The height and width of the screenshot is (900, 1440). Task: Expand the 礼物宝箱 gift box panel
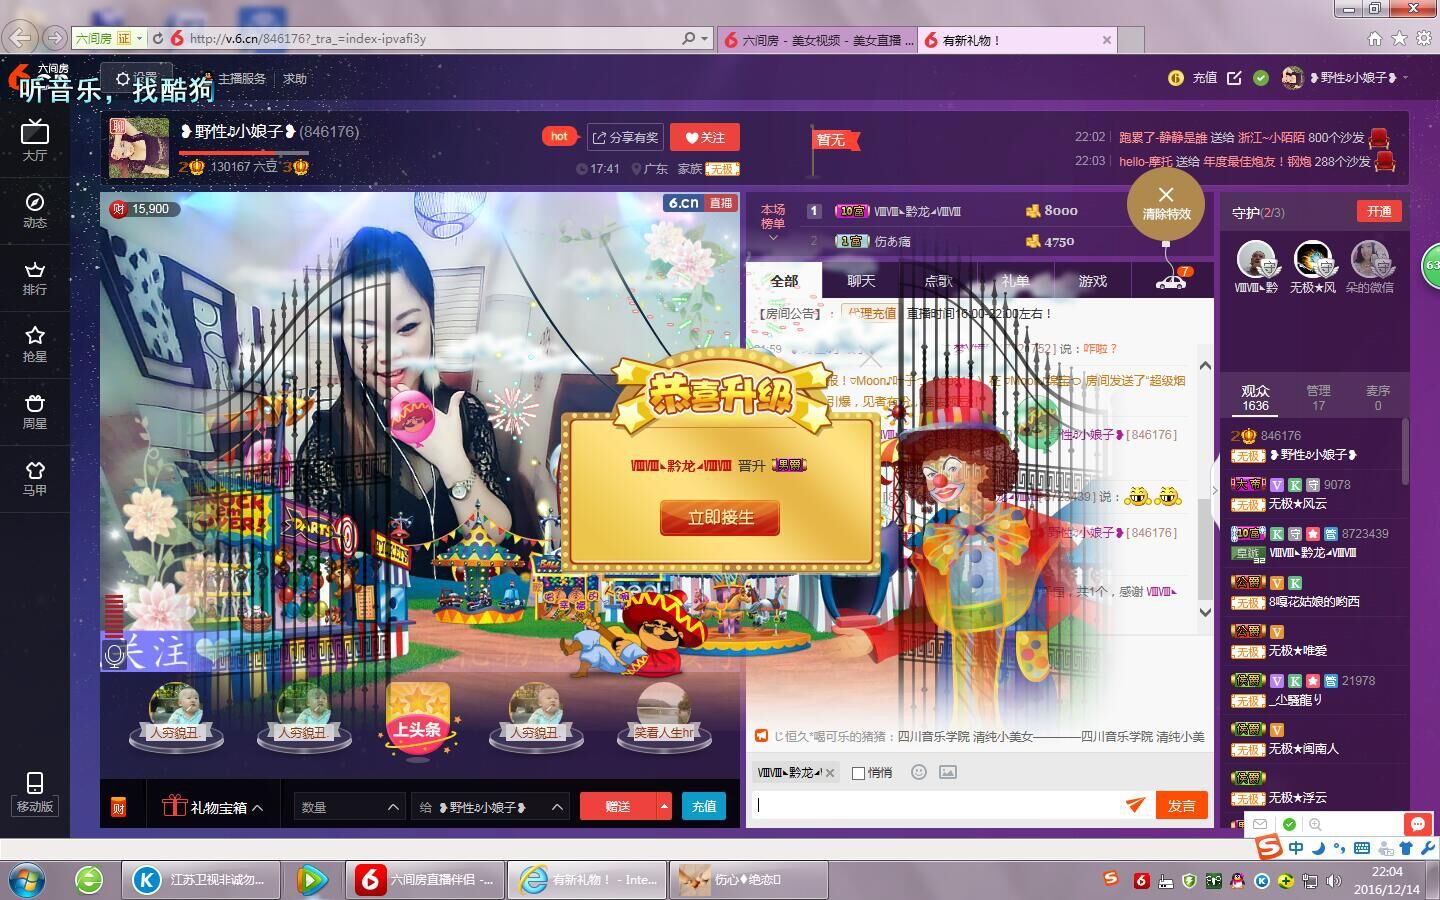pyautogui.click(x=213, y=807)
